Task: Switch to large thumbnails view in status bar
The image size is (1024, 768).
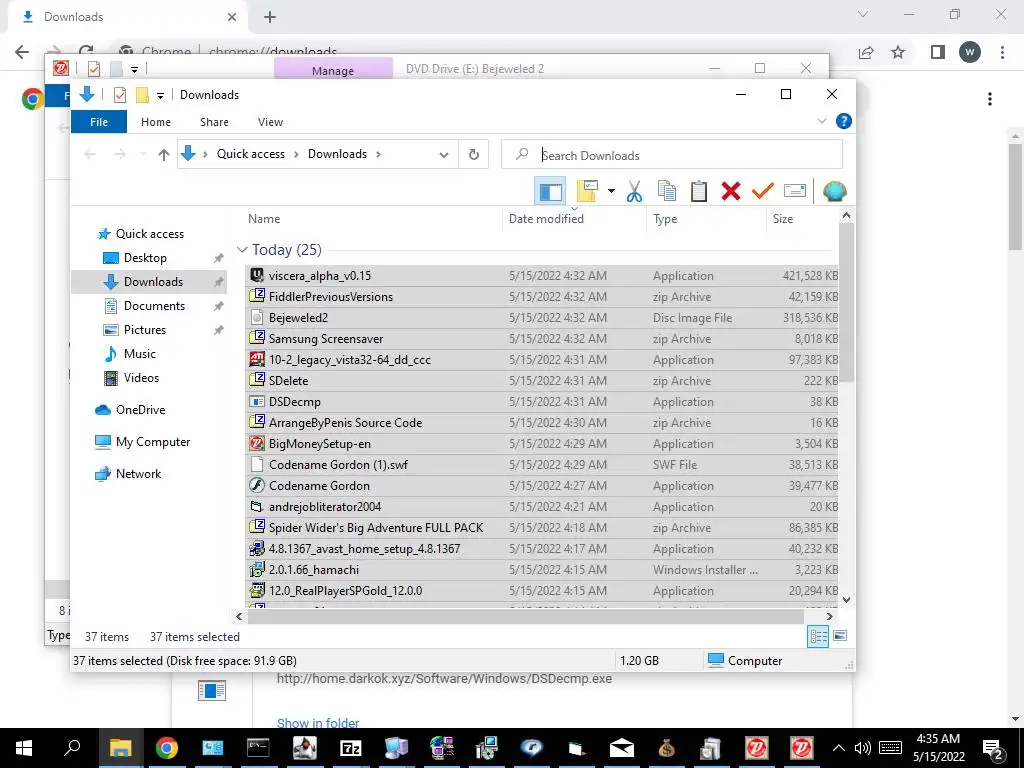Action: pyautogui.click(x=840, y=636)
